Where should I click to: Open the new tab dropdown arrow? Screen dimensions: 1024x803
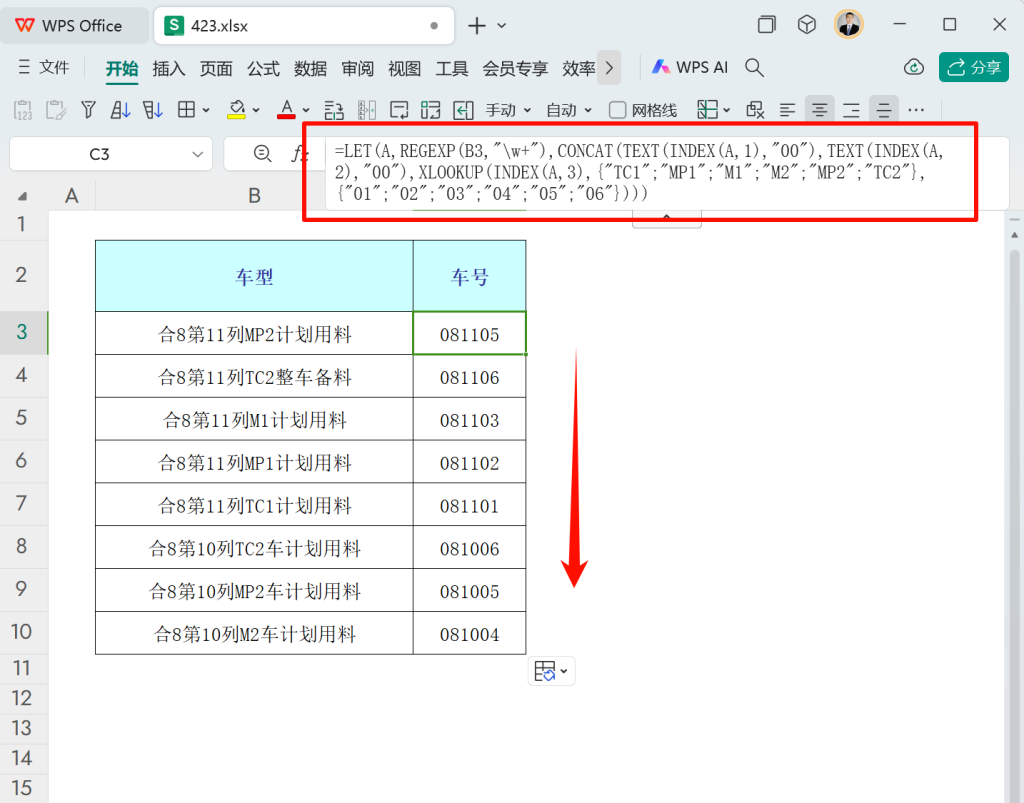click(502, 25)
